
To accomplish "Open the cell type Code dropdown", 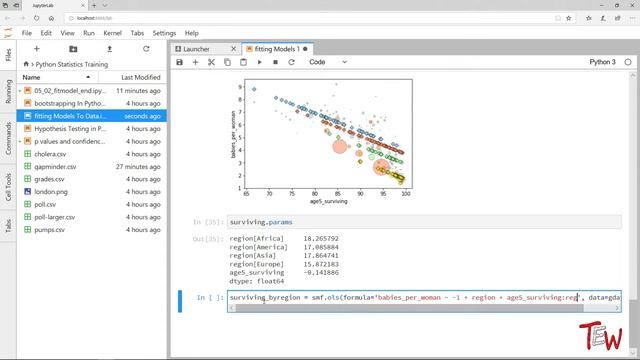I will pos(328,62).
